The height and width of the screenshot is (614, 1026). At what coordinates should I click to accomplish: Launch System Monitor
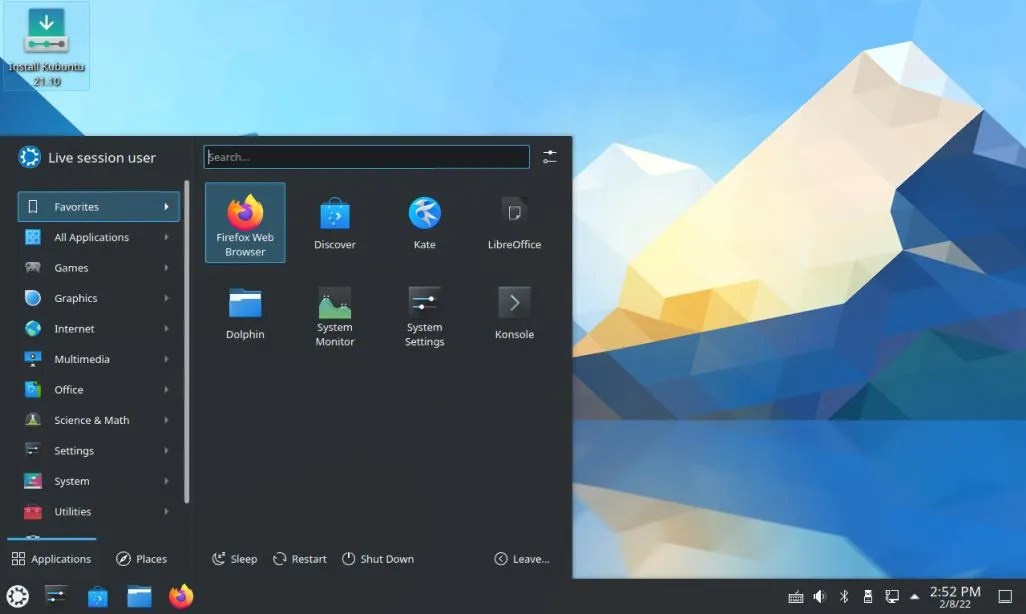[x=334, y=313]
